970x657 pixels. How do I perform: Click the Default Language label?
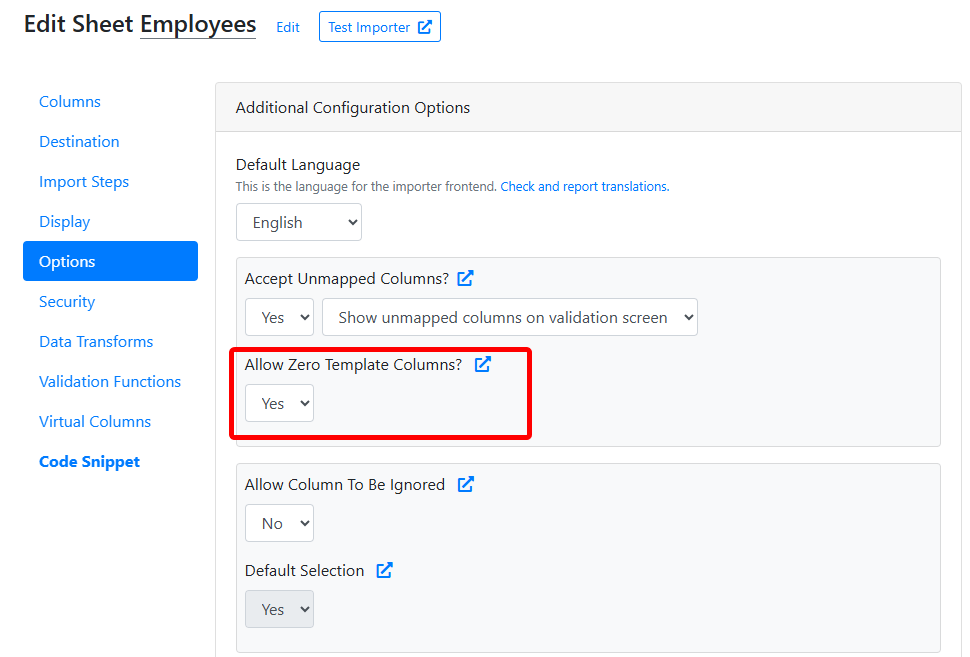click(x=298, y=165)
